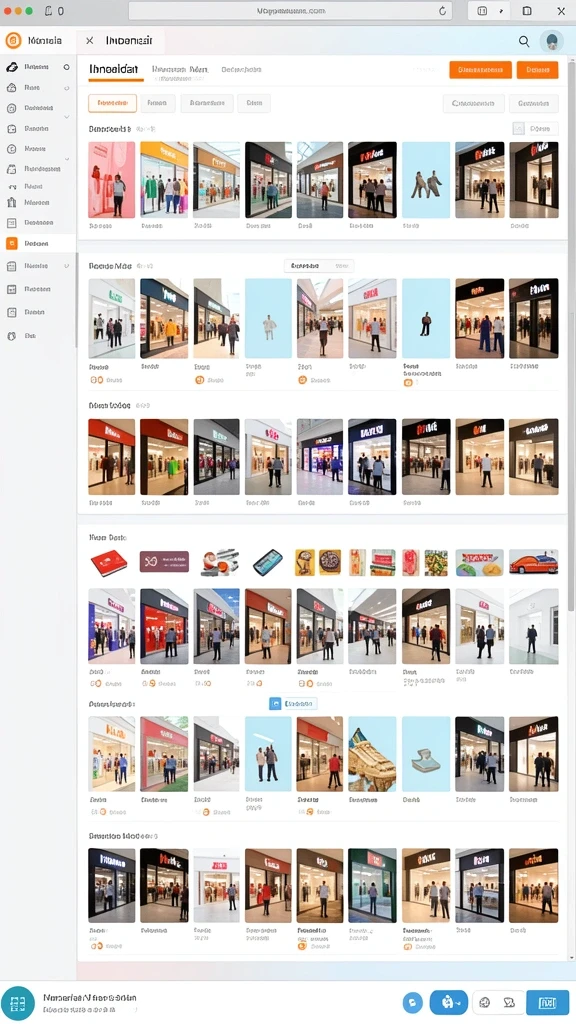
Task: Toggle the blue chip above the fifth image row
Action: tap(293, 703)
